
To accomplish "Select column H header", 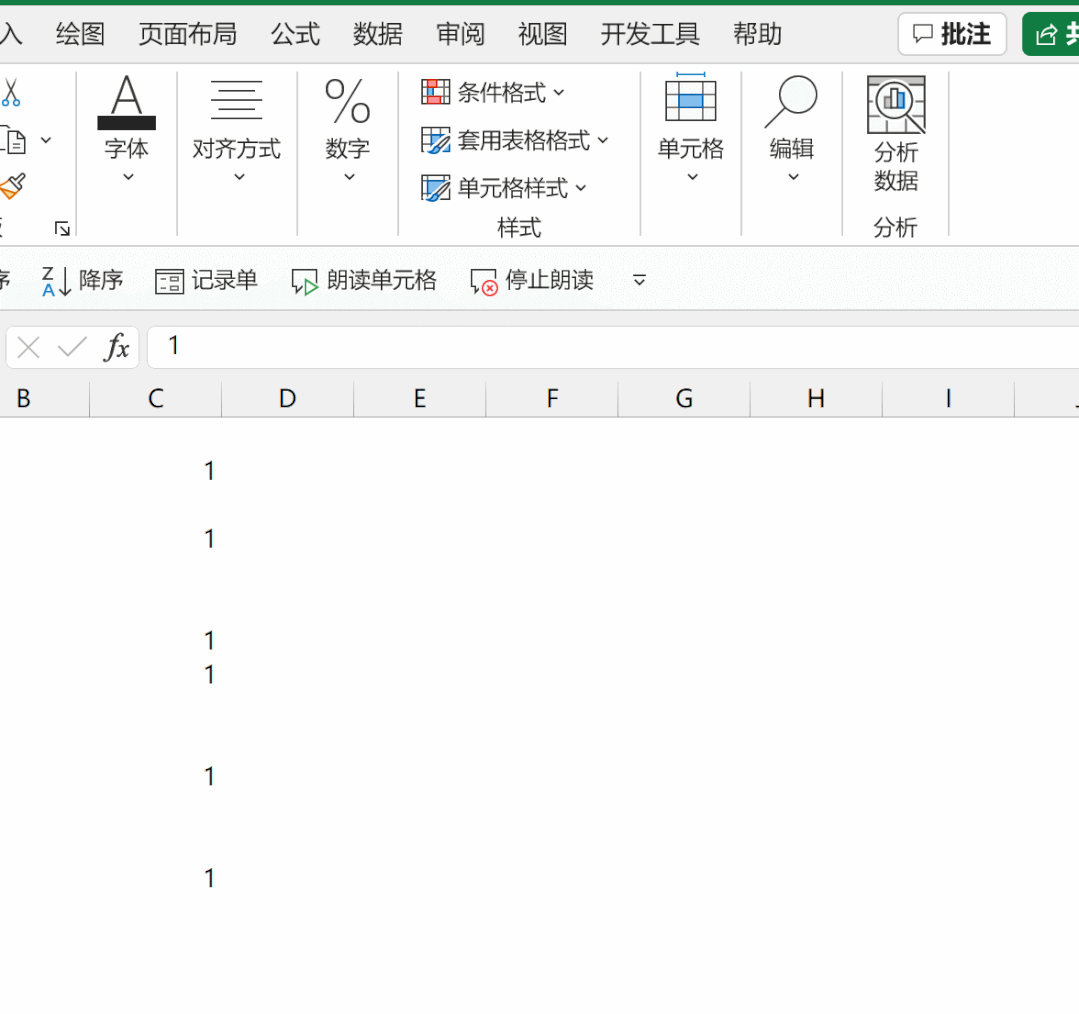I will (816, 399).
